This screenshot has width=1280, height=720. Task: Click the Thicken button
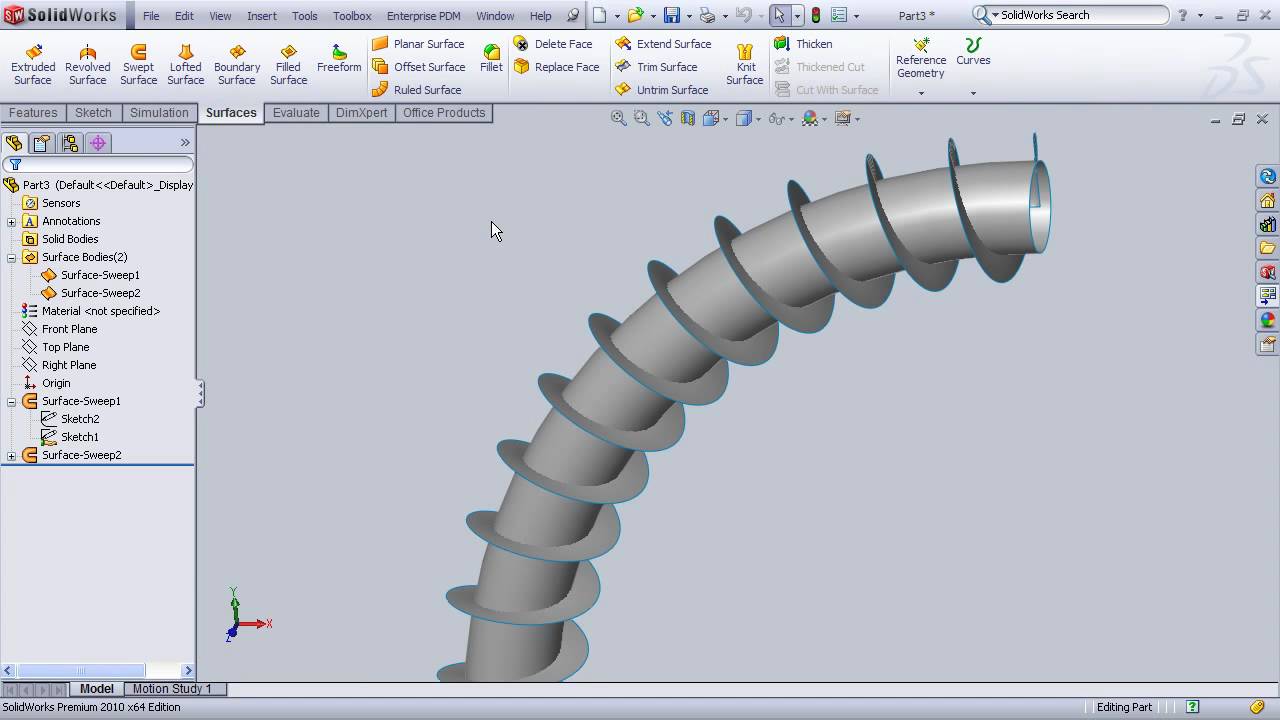tap(804, 44)
